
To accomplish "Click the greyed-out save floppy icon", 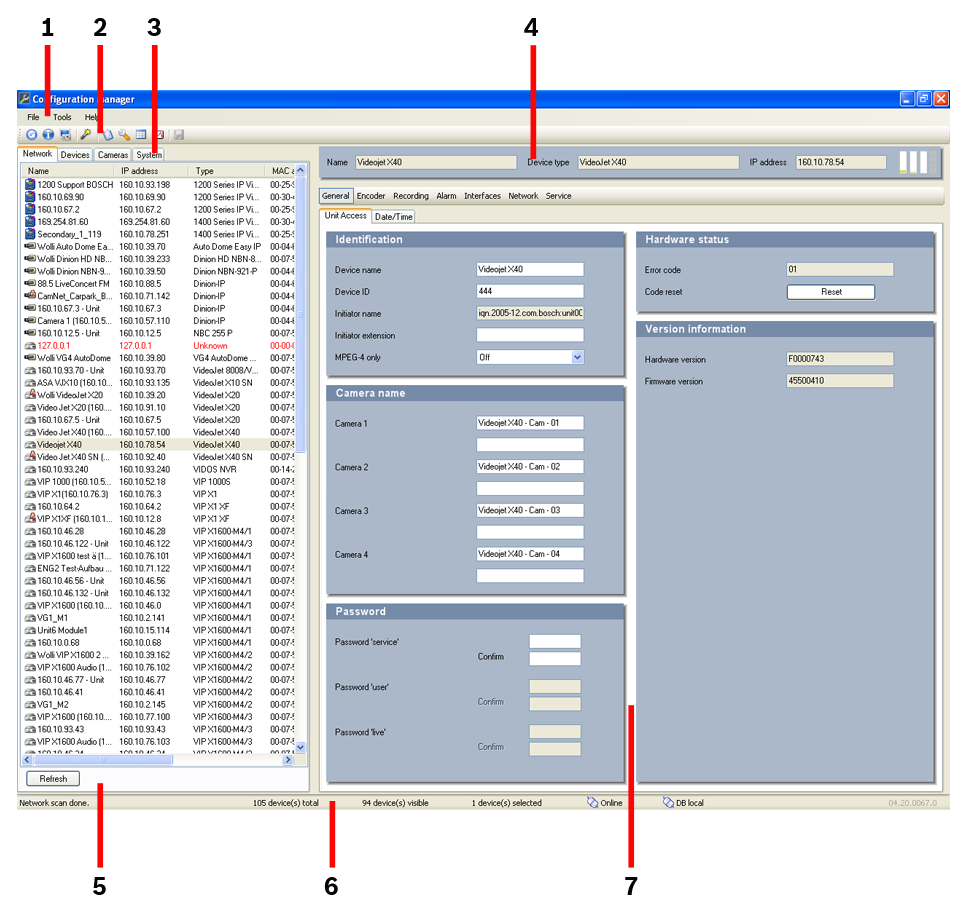I will pyautogui.click(x=179, y=135).
